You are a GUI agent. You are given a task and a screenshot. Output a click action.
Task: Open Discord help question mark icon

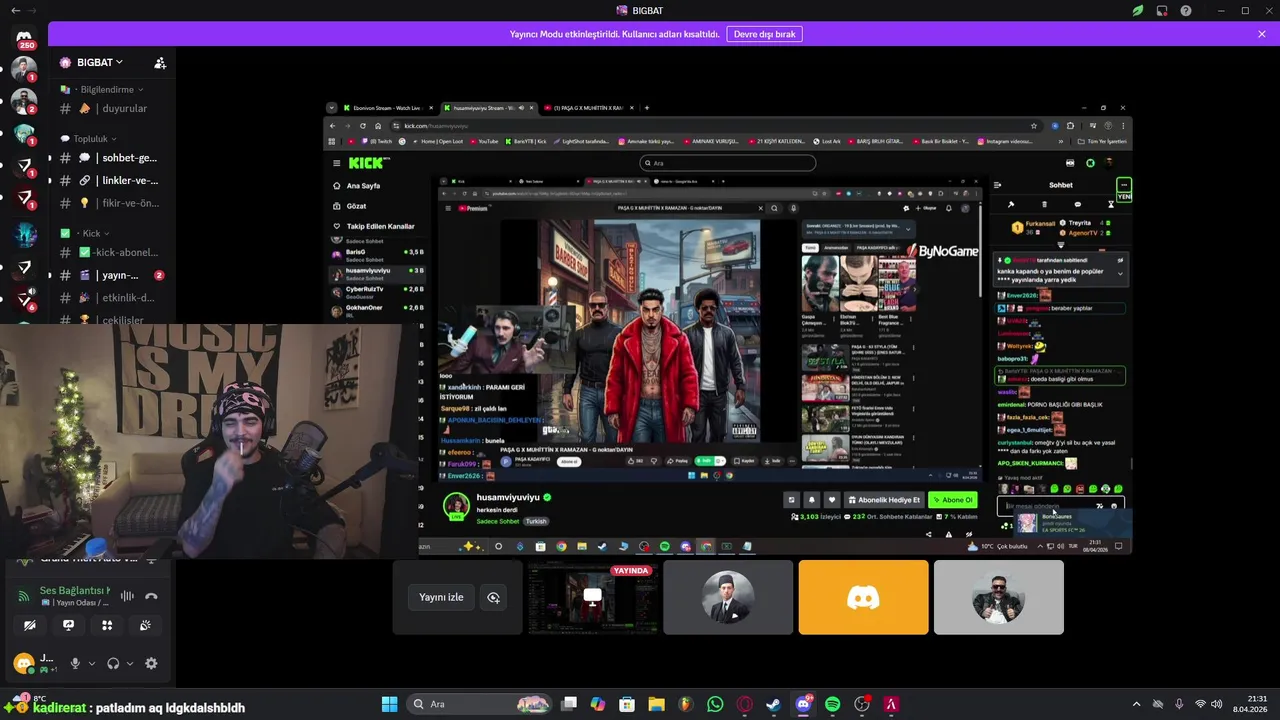click(x=1186, y=11)
